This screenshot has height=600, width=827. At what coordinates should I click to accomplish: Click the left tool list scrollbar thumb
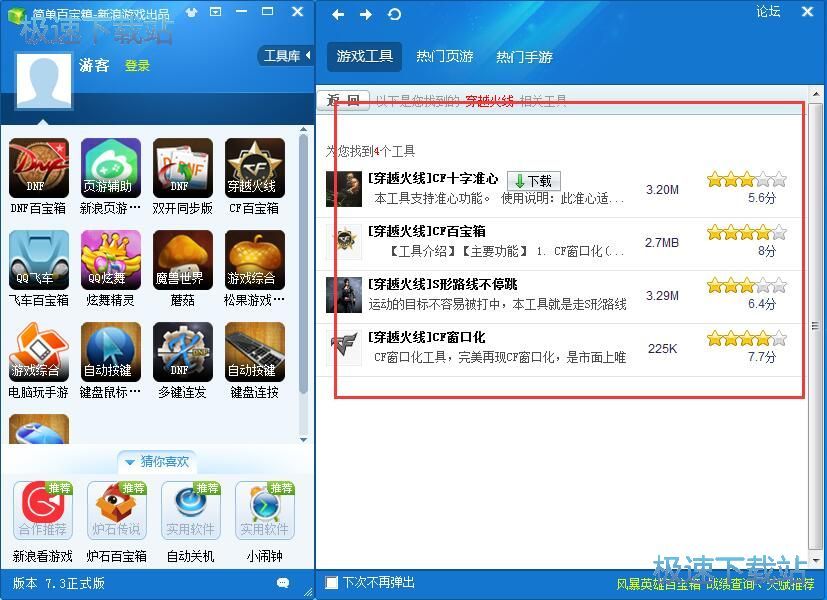[x=303, y=264]
